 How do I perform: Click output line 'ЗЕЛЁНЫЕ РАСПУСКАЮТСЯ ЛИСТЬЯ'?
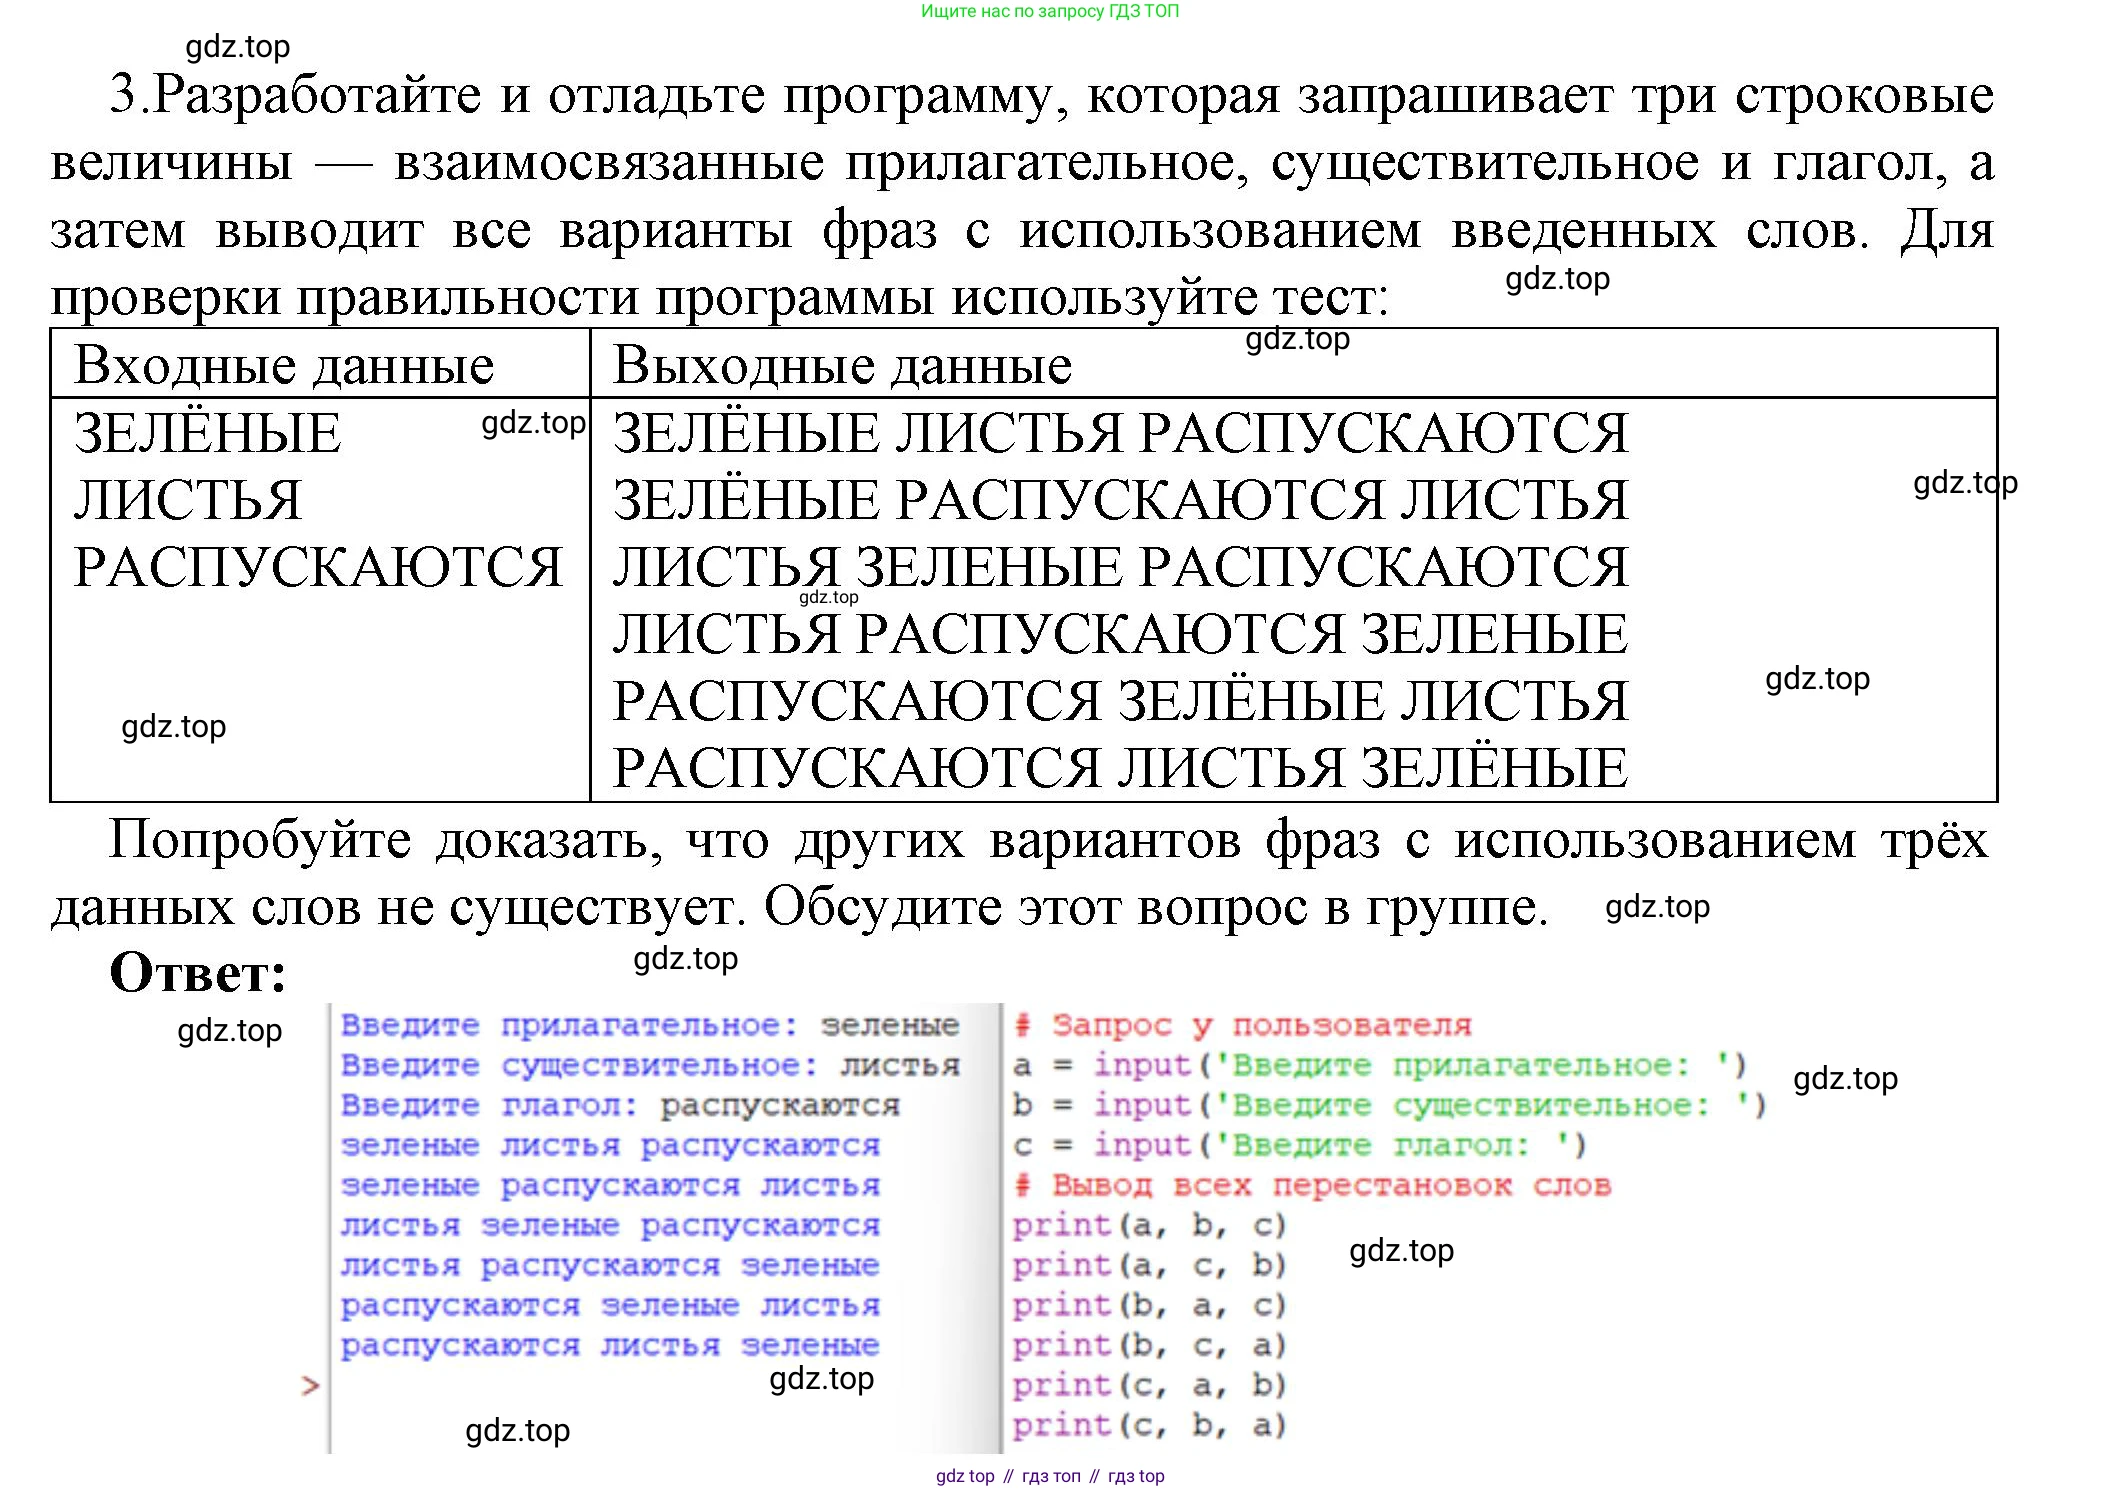(1120, 500)
